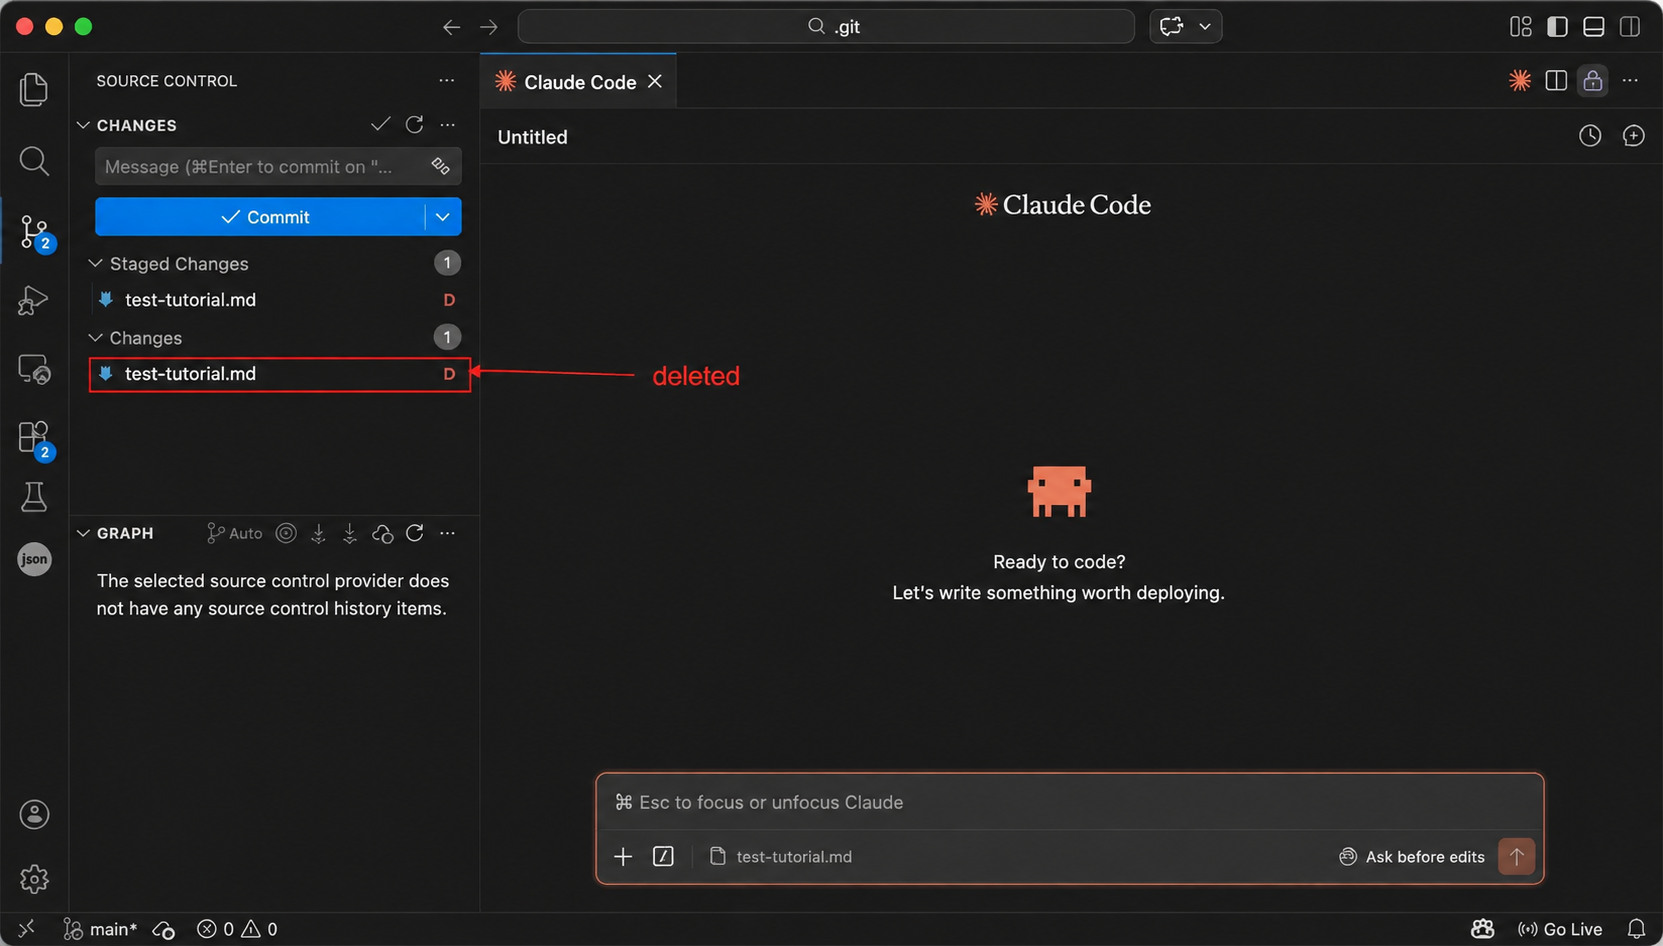Screen dimensions: 1663x946
Task: Open Claude Code session history clock
Action: pos(1590,136)
